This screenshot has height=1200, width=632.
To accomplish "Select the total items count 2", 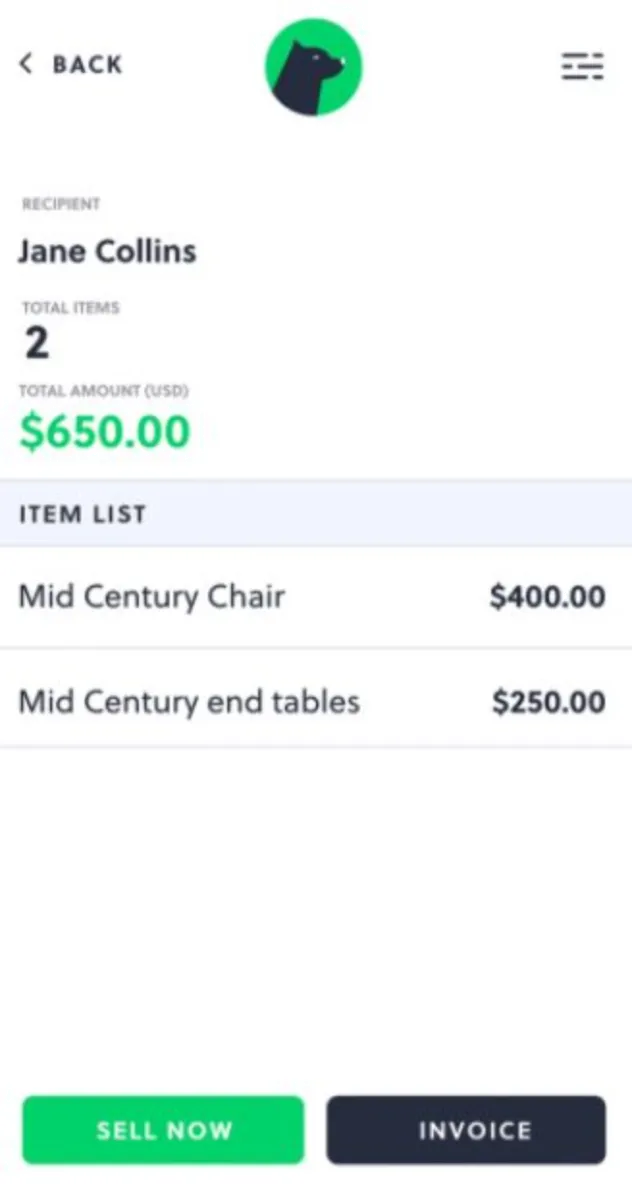I will point(37,344).
